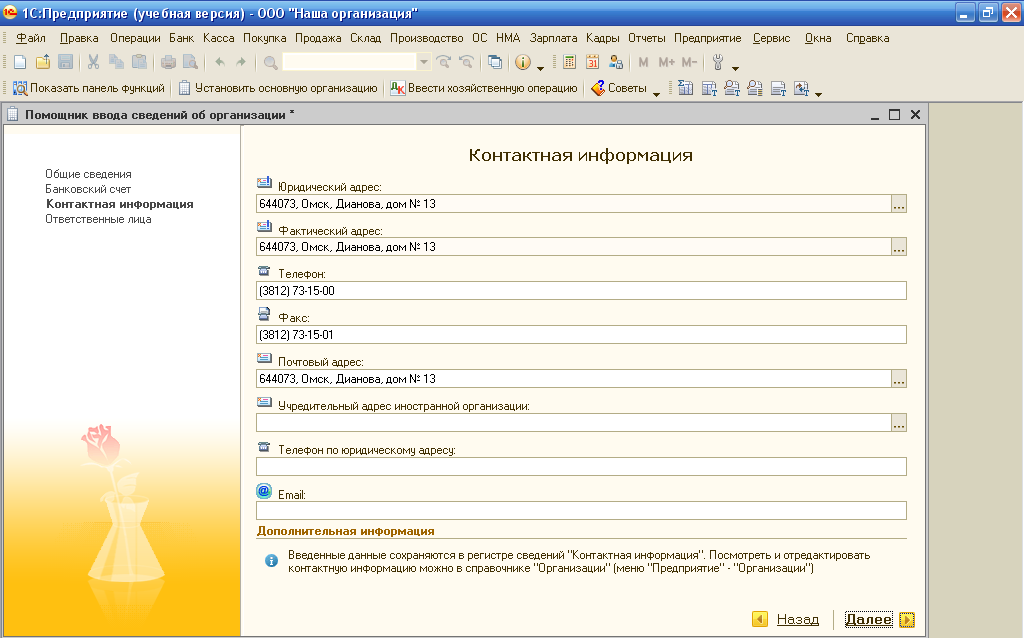Go to Банковский счет step
Screen dimensions: 1024x638
(88, 189)
